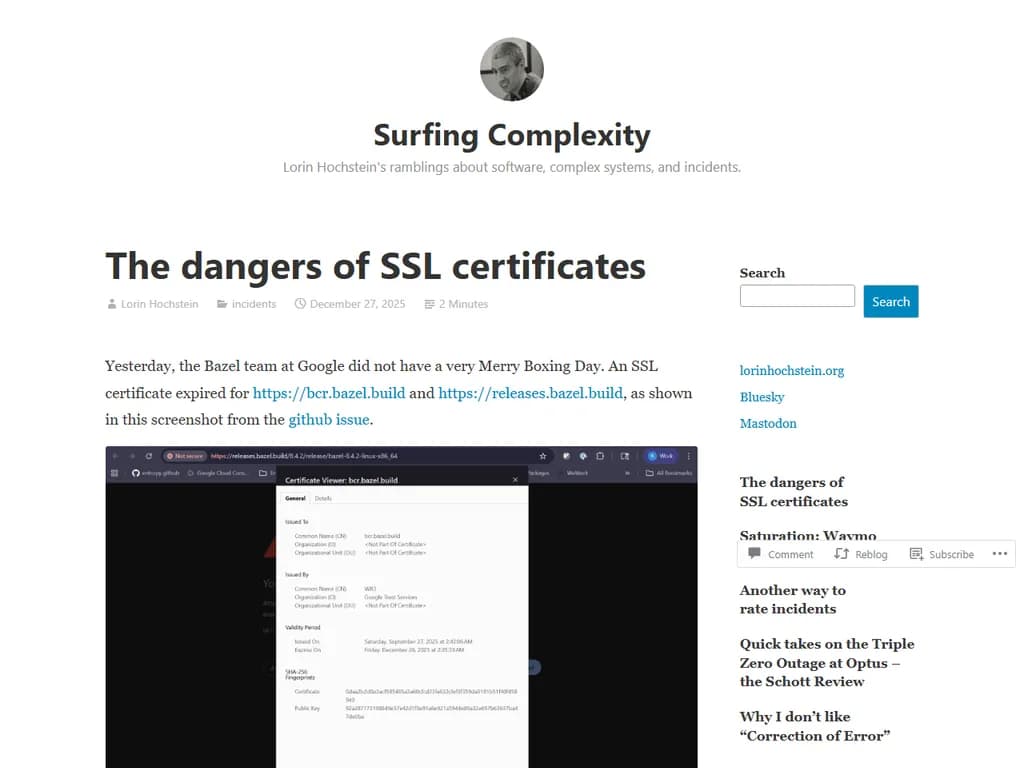Click the Comment speech bubble icon
The image size is (1024, 768).
pos(755,554)
